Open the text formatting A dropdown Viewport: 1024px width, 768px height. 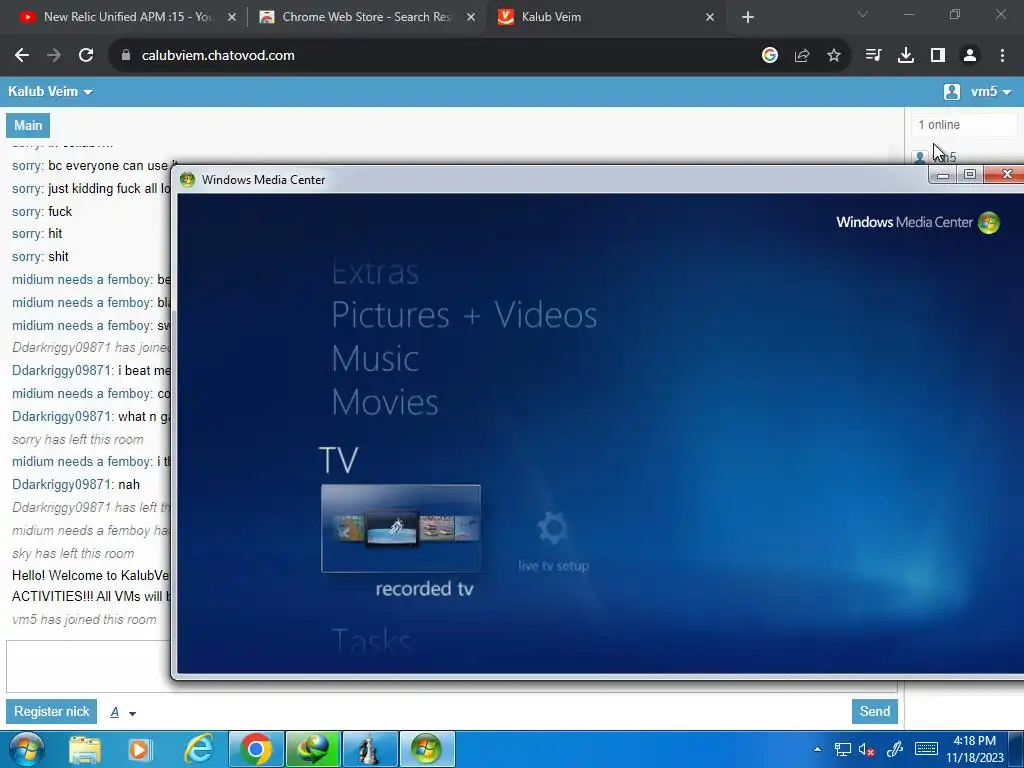click(123, 712)
